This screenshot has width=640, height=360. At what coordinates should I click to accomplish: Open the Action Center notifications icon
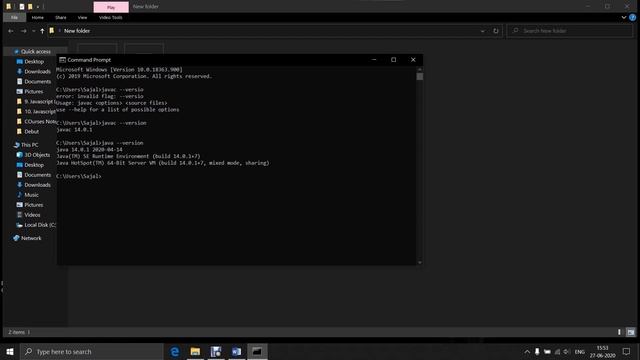pyautogui.click(x=627, y=351)
